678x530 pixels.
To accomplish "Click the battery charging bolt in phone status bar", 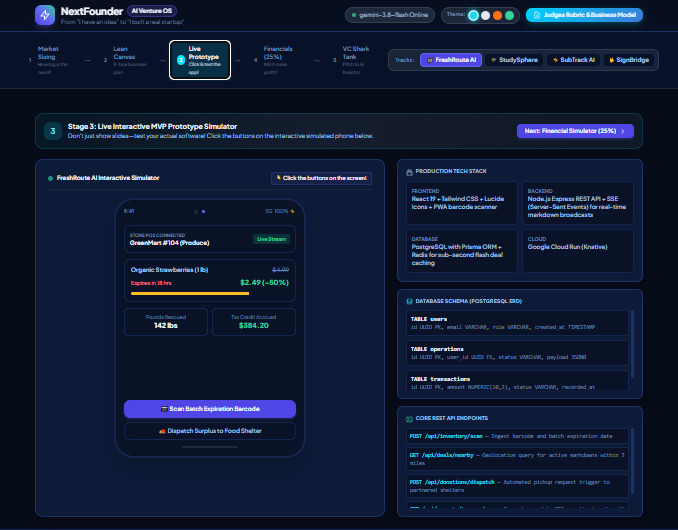I will click(293, 211).
